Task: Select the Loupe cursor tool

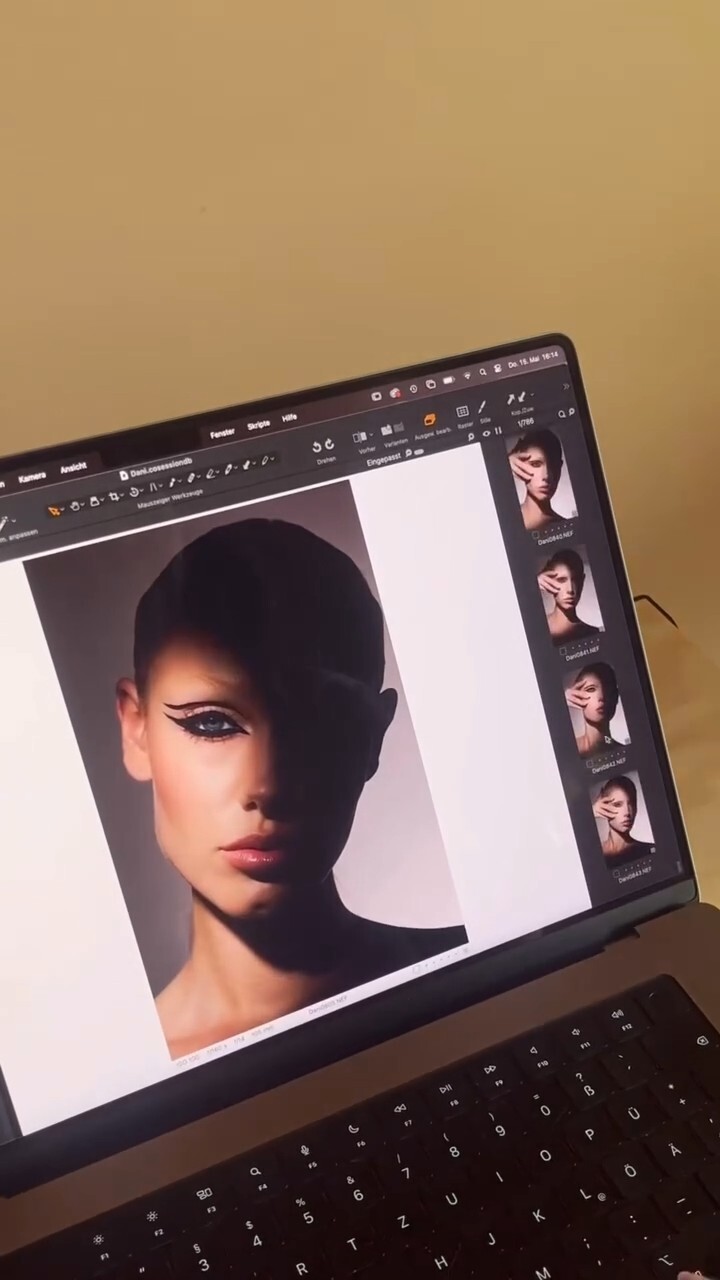Action: click(x=95, y=501)
